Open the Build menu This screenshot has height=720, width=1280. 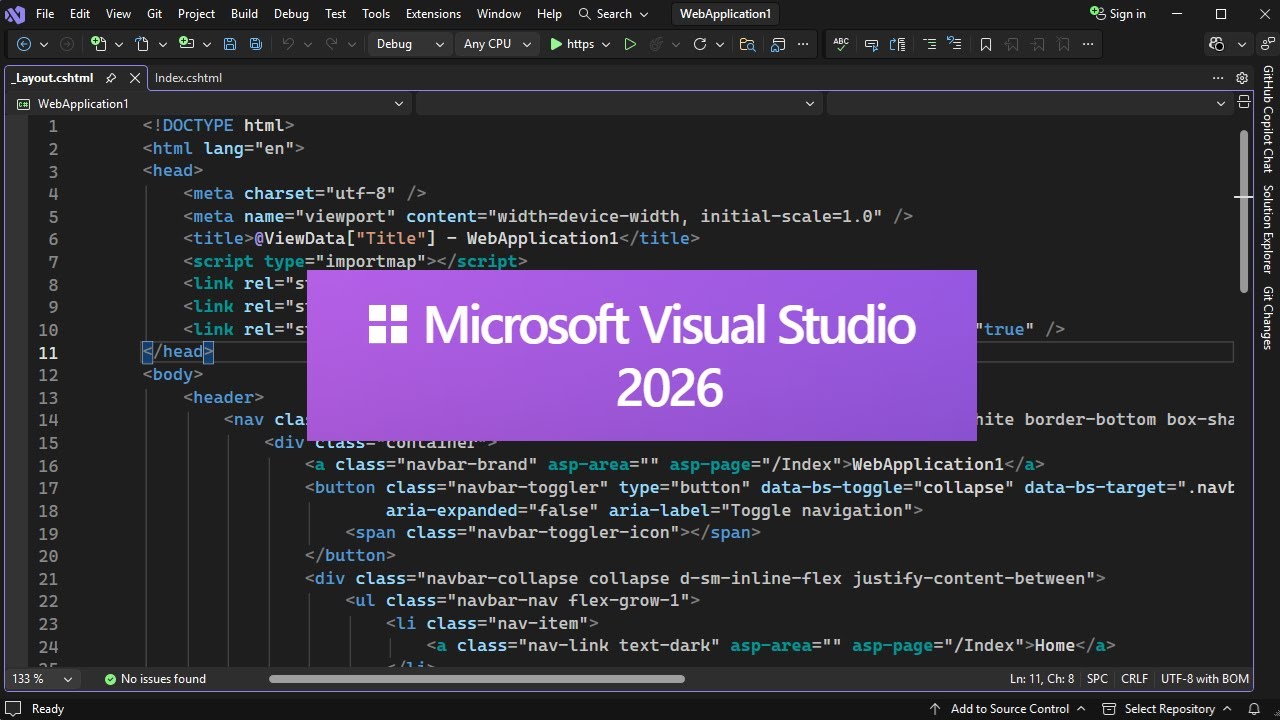coord(244,14)
